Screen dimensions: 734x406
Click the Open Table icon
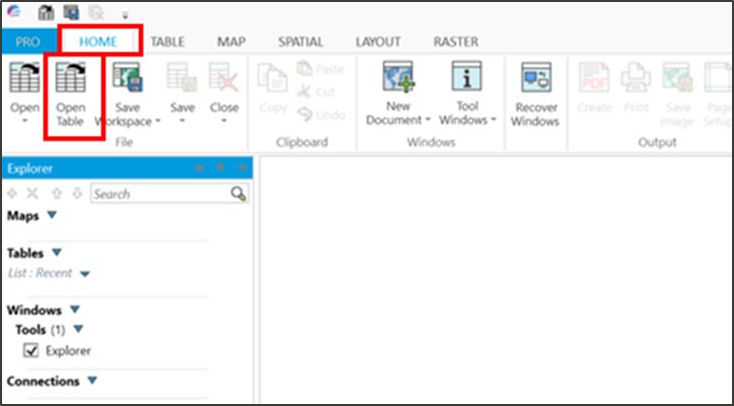(x=71, y=77)
